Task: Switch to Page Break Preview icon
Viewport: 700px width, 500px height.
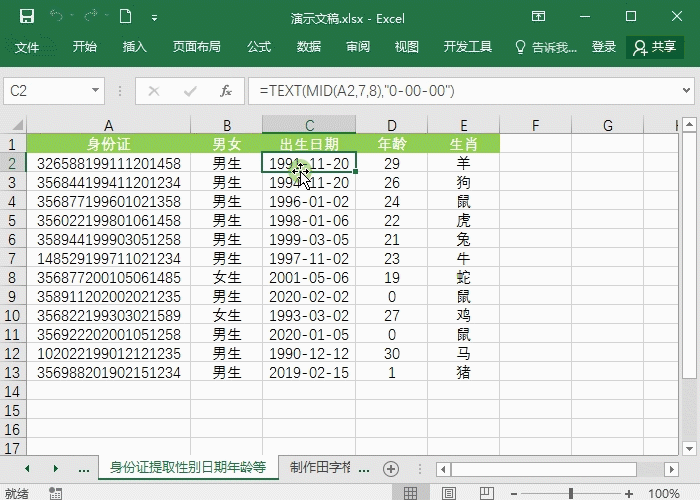Action: point(487,493)
